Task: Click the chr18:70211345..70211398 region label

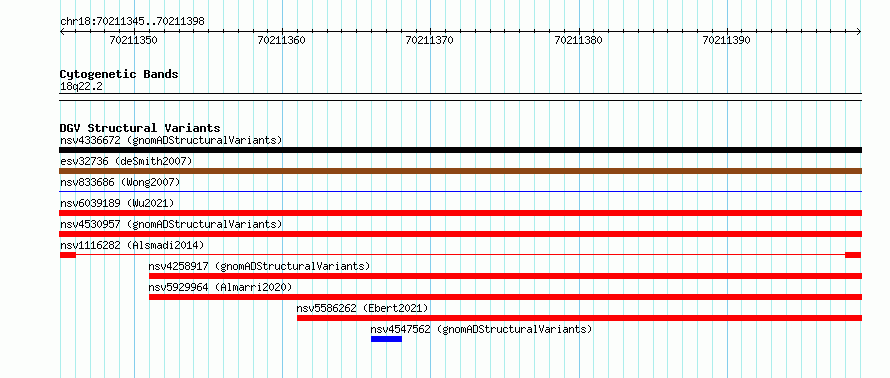Action: tap(132, 22)
